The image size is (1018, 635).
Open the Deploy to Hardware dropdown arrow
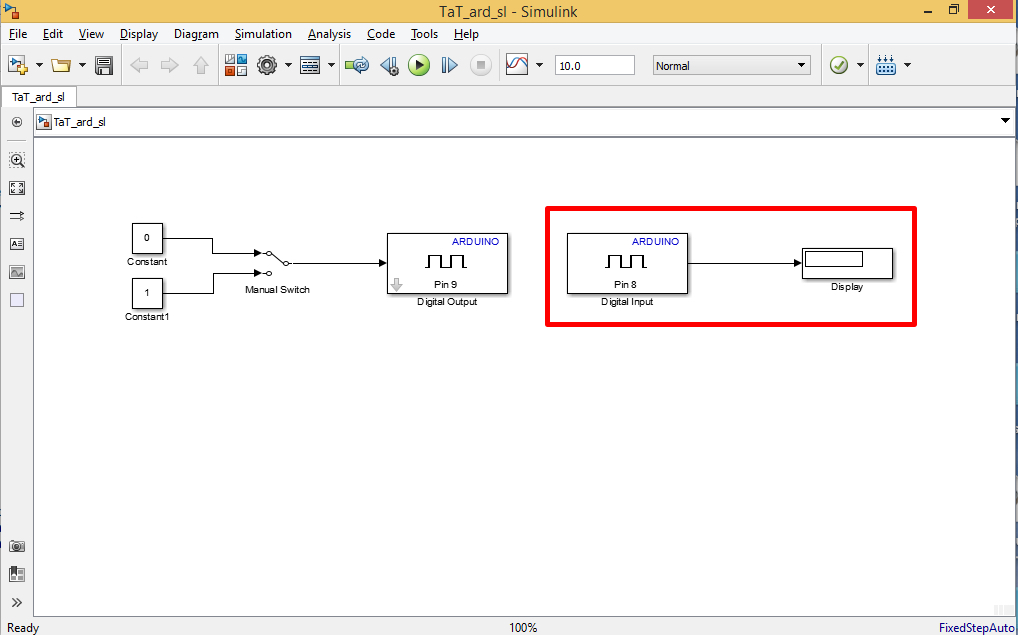click(907, 65)
